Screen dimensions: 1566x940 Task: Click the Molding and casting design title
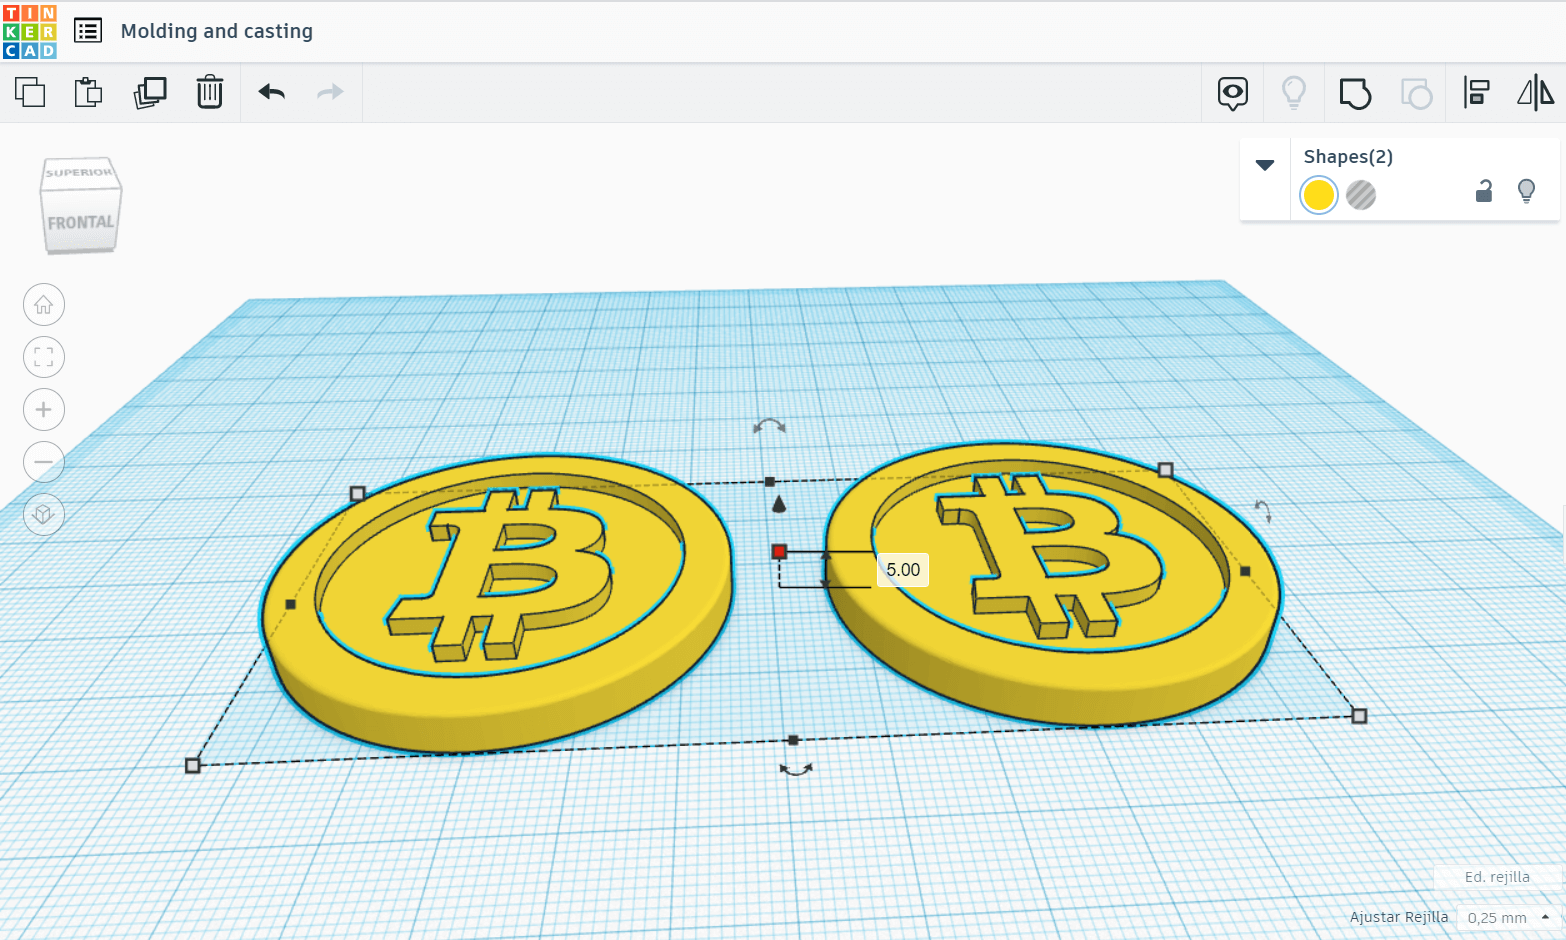[217, 31]
